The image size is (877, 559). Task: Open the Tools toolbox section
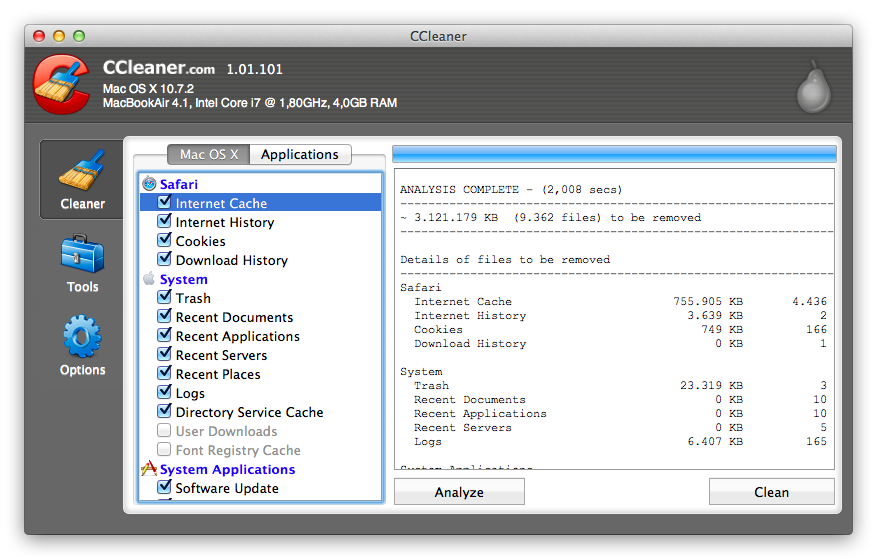[82, 264]
